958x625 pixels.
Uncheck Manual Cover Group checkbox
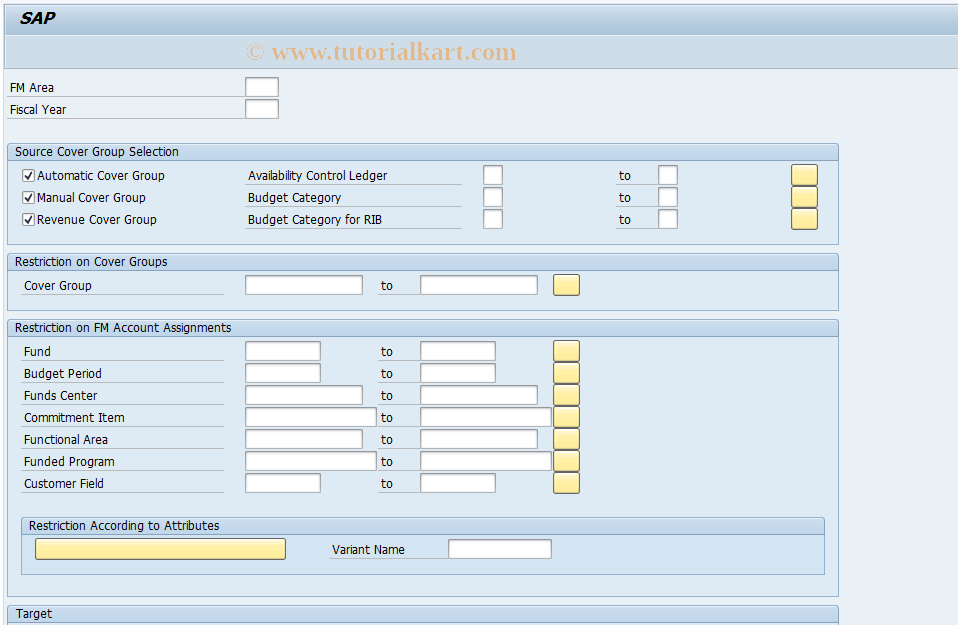(28, 198)
